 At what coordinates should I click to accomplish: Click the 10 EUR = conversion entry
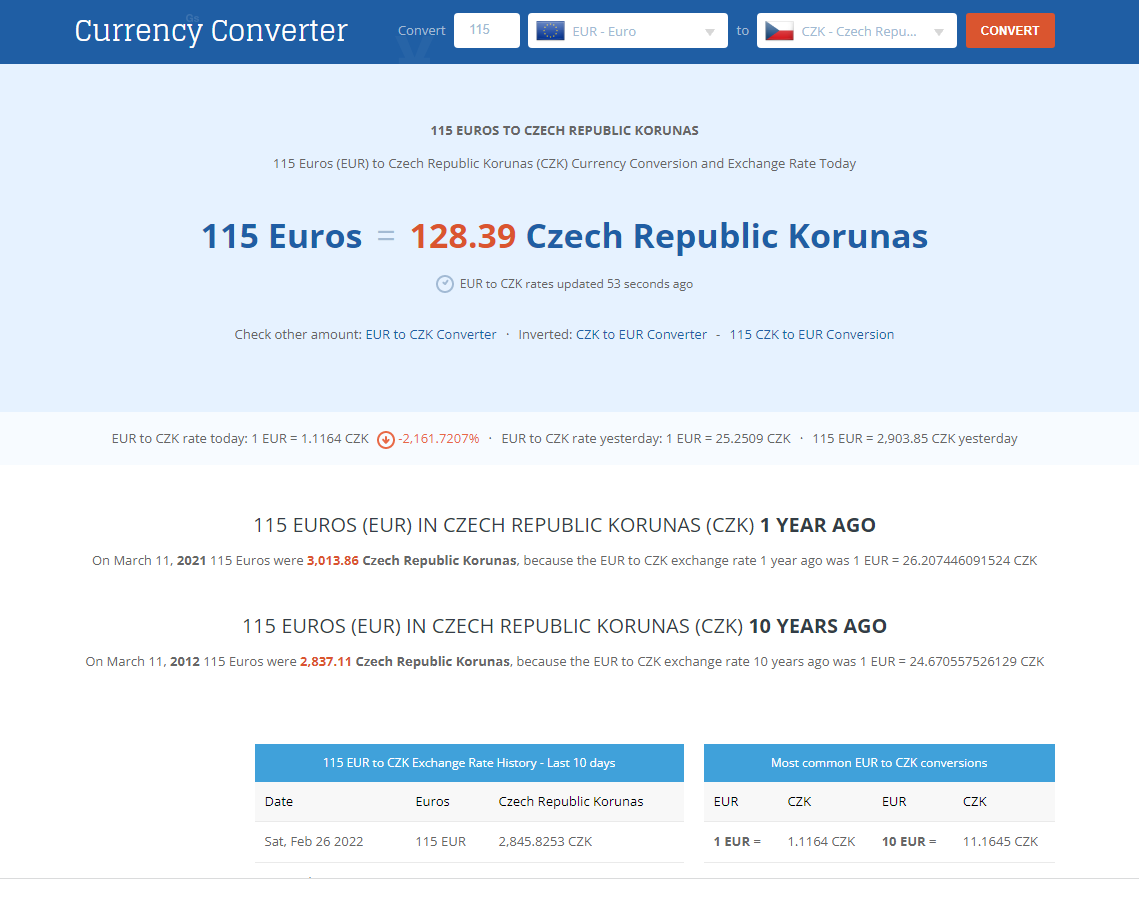[909, 842]
